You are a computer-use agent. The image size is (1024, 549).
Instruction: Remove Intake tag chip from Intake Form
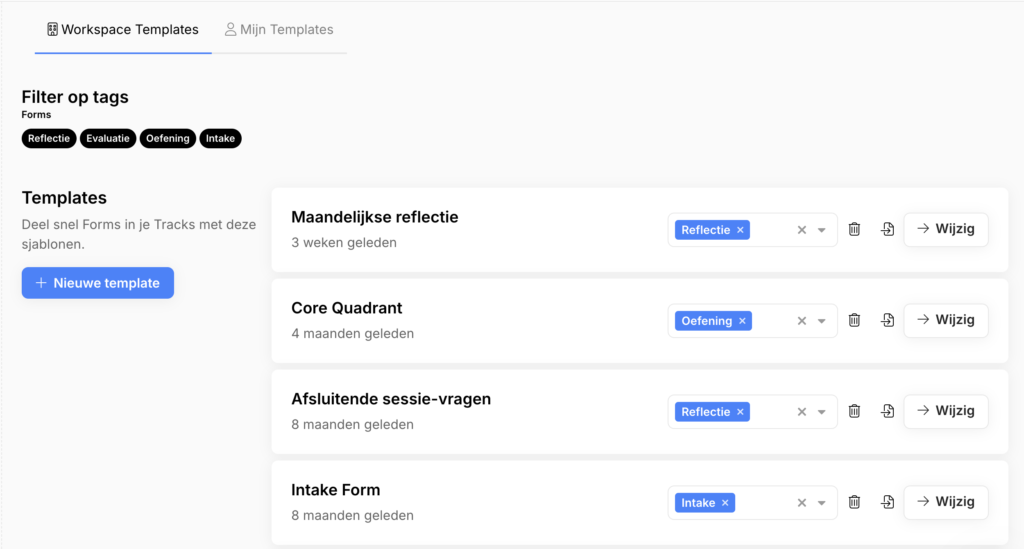pyautogui.click(x=725, y=503)
